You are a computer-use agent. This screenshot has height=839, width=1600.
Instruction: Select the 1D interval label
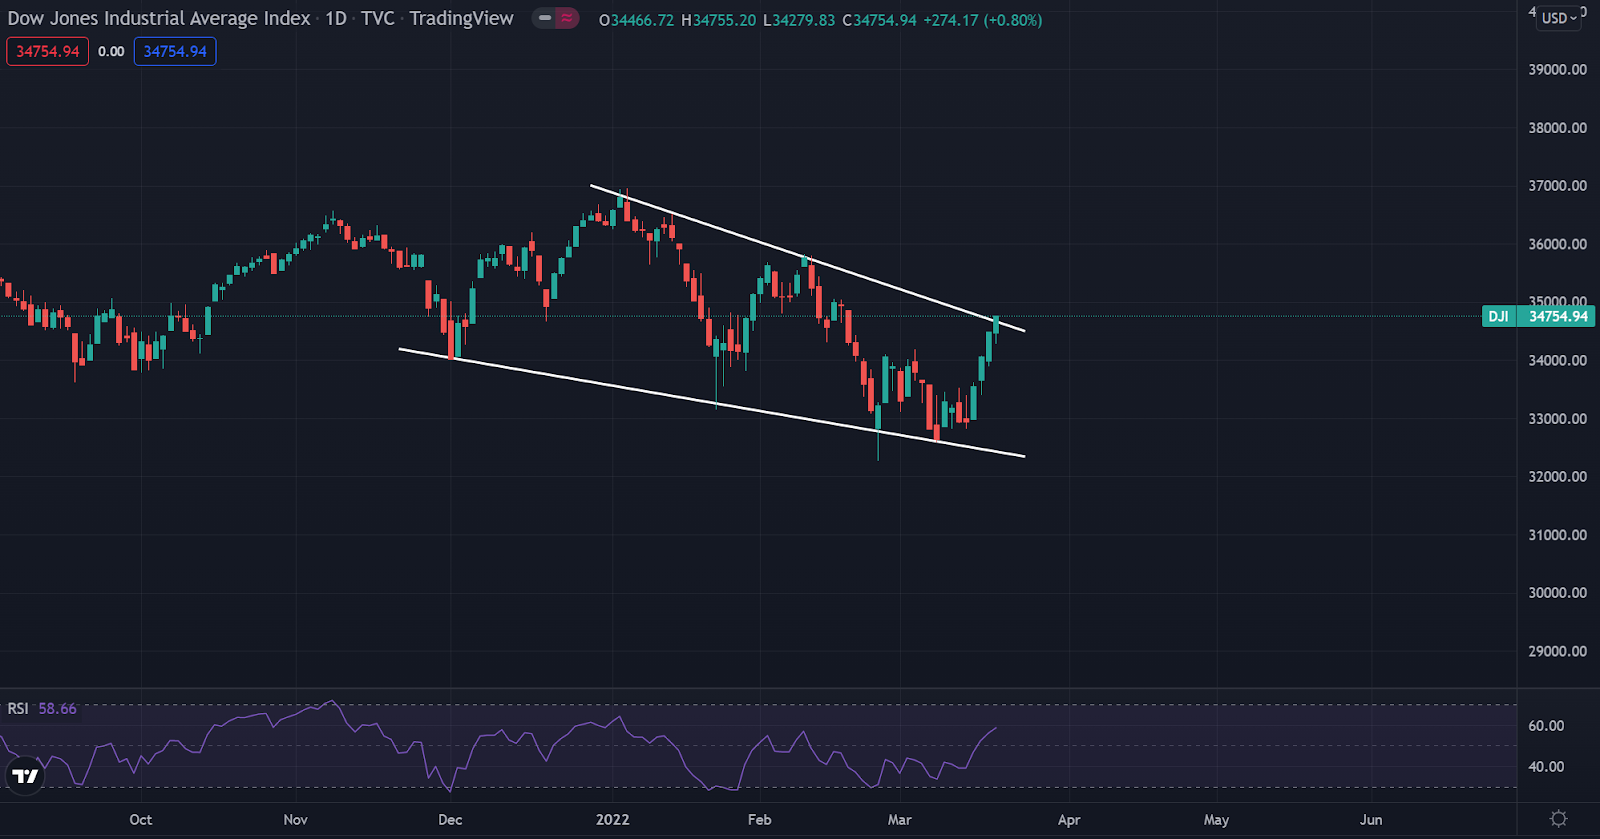(x=336, y=18)
